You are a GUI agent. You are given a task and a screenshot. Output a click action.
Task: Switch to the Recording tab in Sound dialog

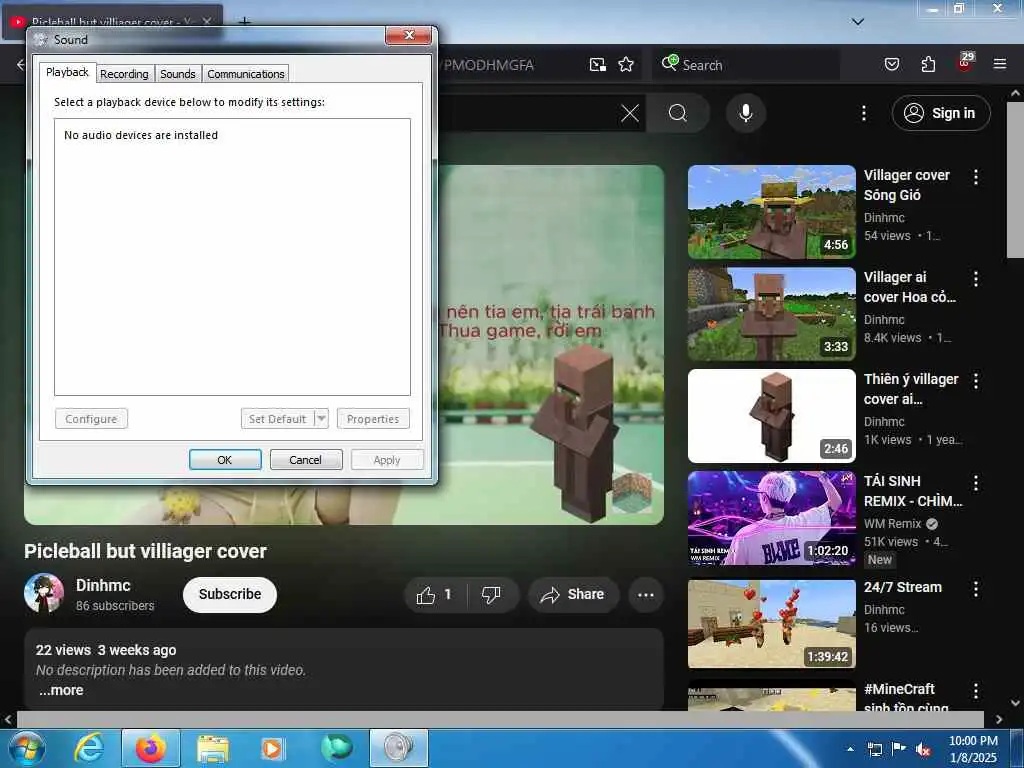pos(124,74)
